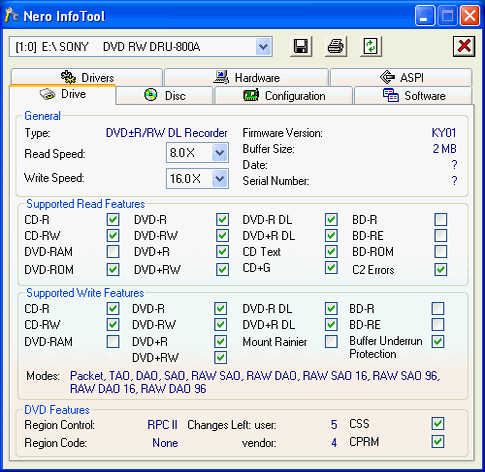Open the drive selection dropdown
Viewport: 485px width, 472px height.
point(263,47)
